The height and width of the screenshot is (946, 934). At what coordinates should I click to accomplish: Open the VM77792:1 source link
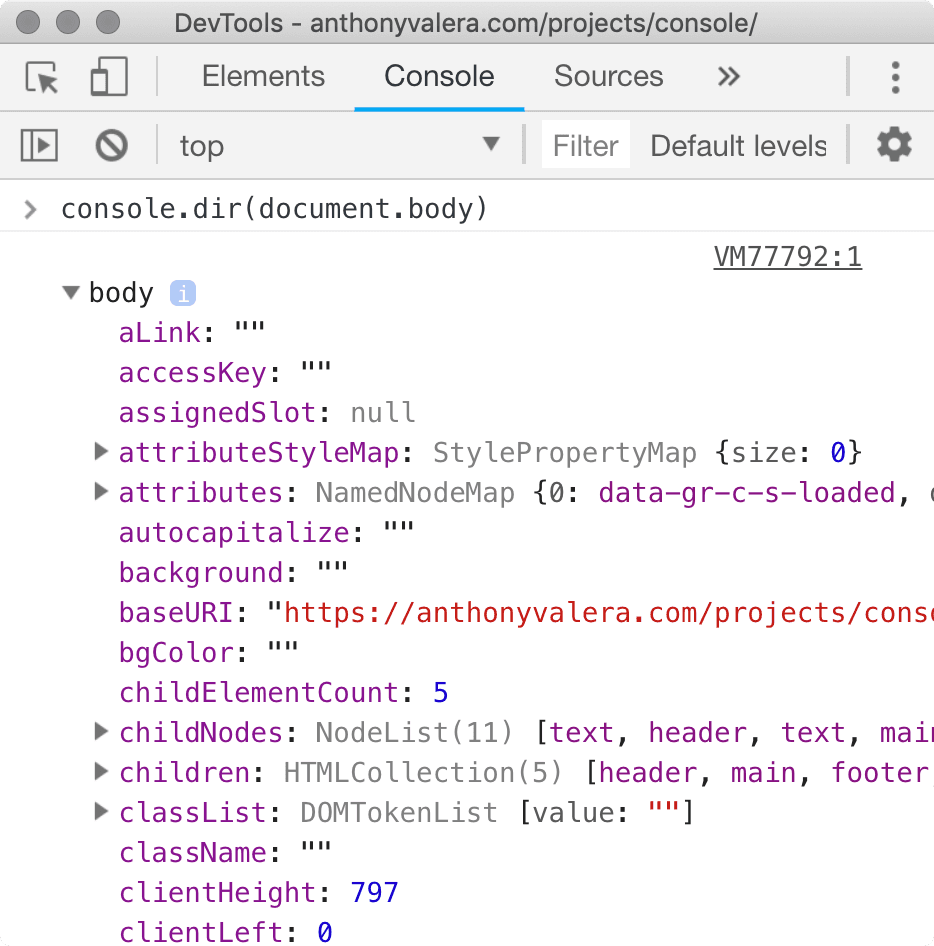tap(787, 257)
